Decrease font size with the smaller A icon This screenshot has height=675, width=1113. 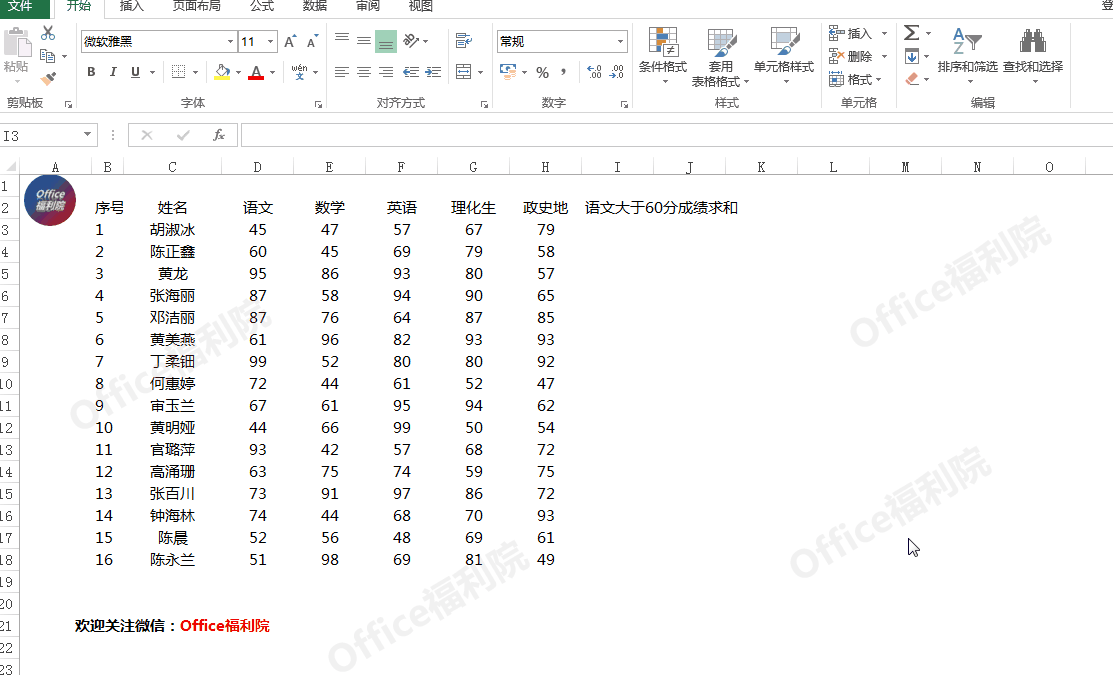(312, 42)
